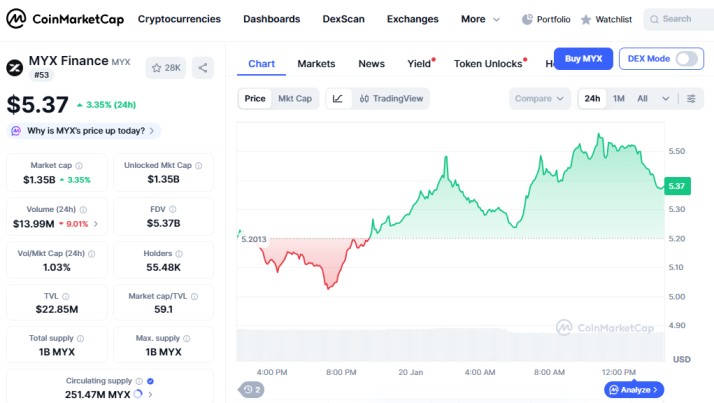Open DexScan navigation item
The height and width of the screenshot is (403, 714).
343,19
